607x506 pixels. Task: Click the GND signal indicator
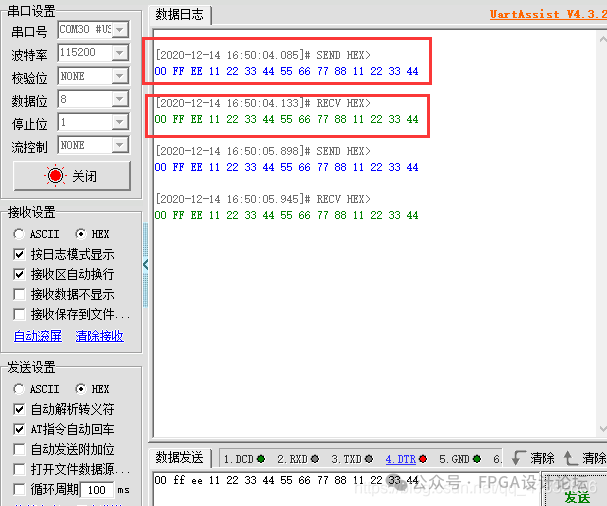(x=459, y=459)
